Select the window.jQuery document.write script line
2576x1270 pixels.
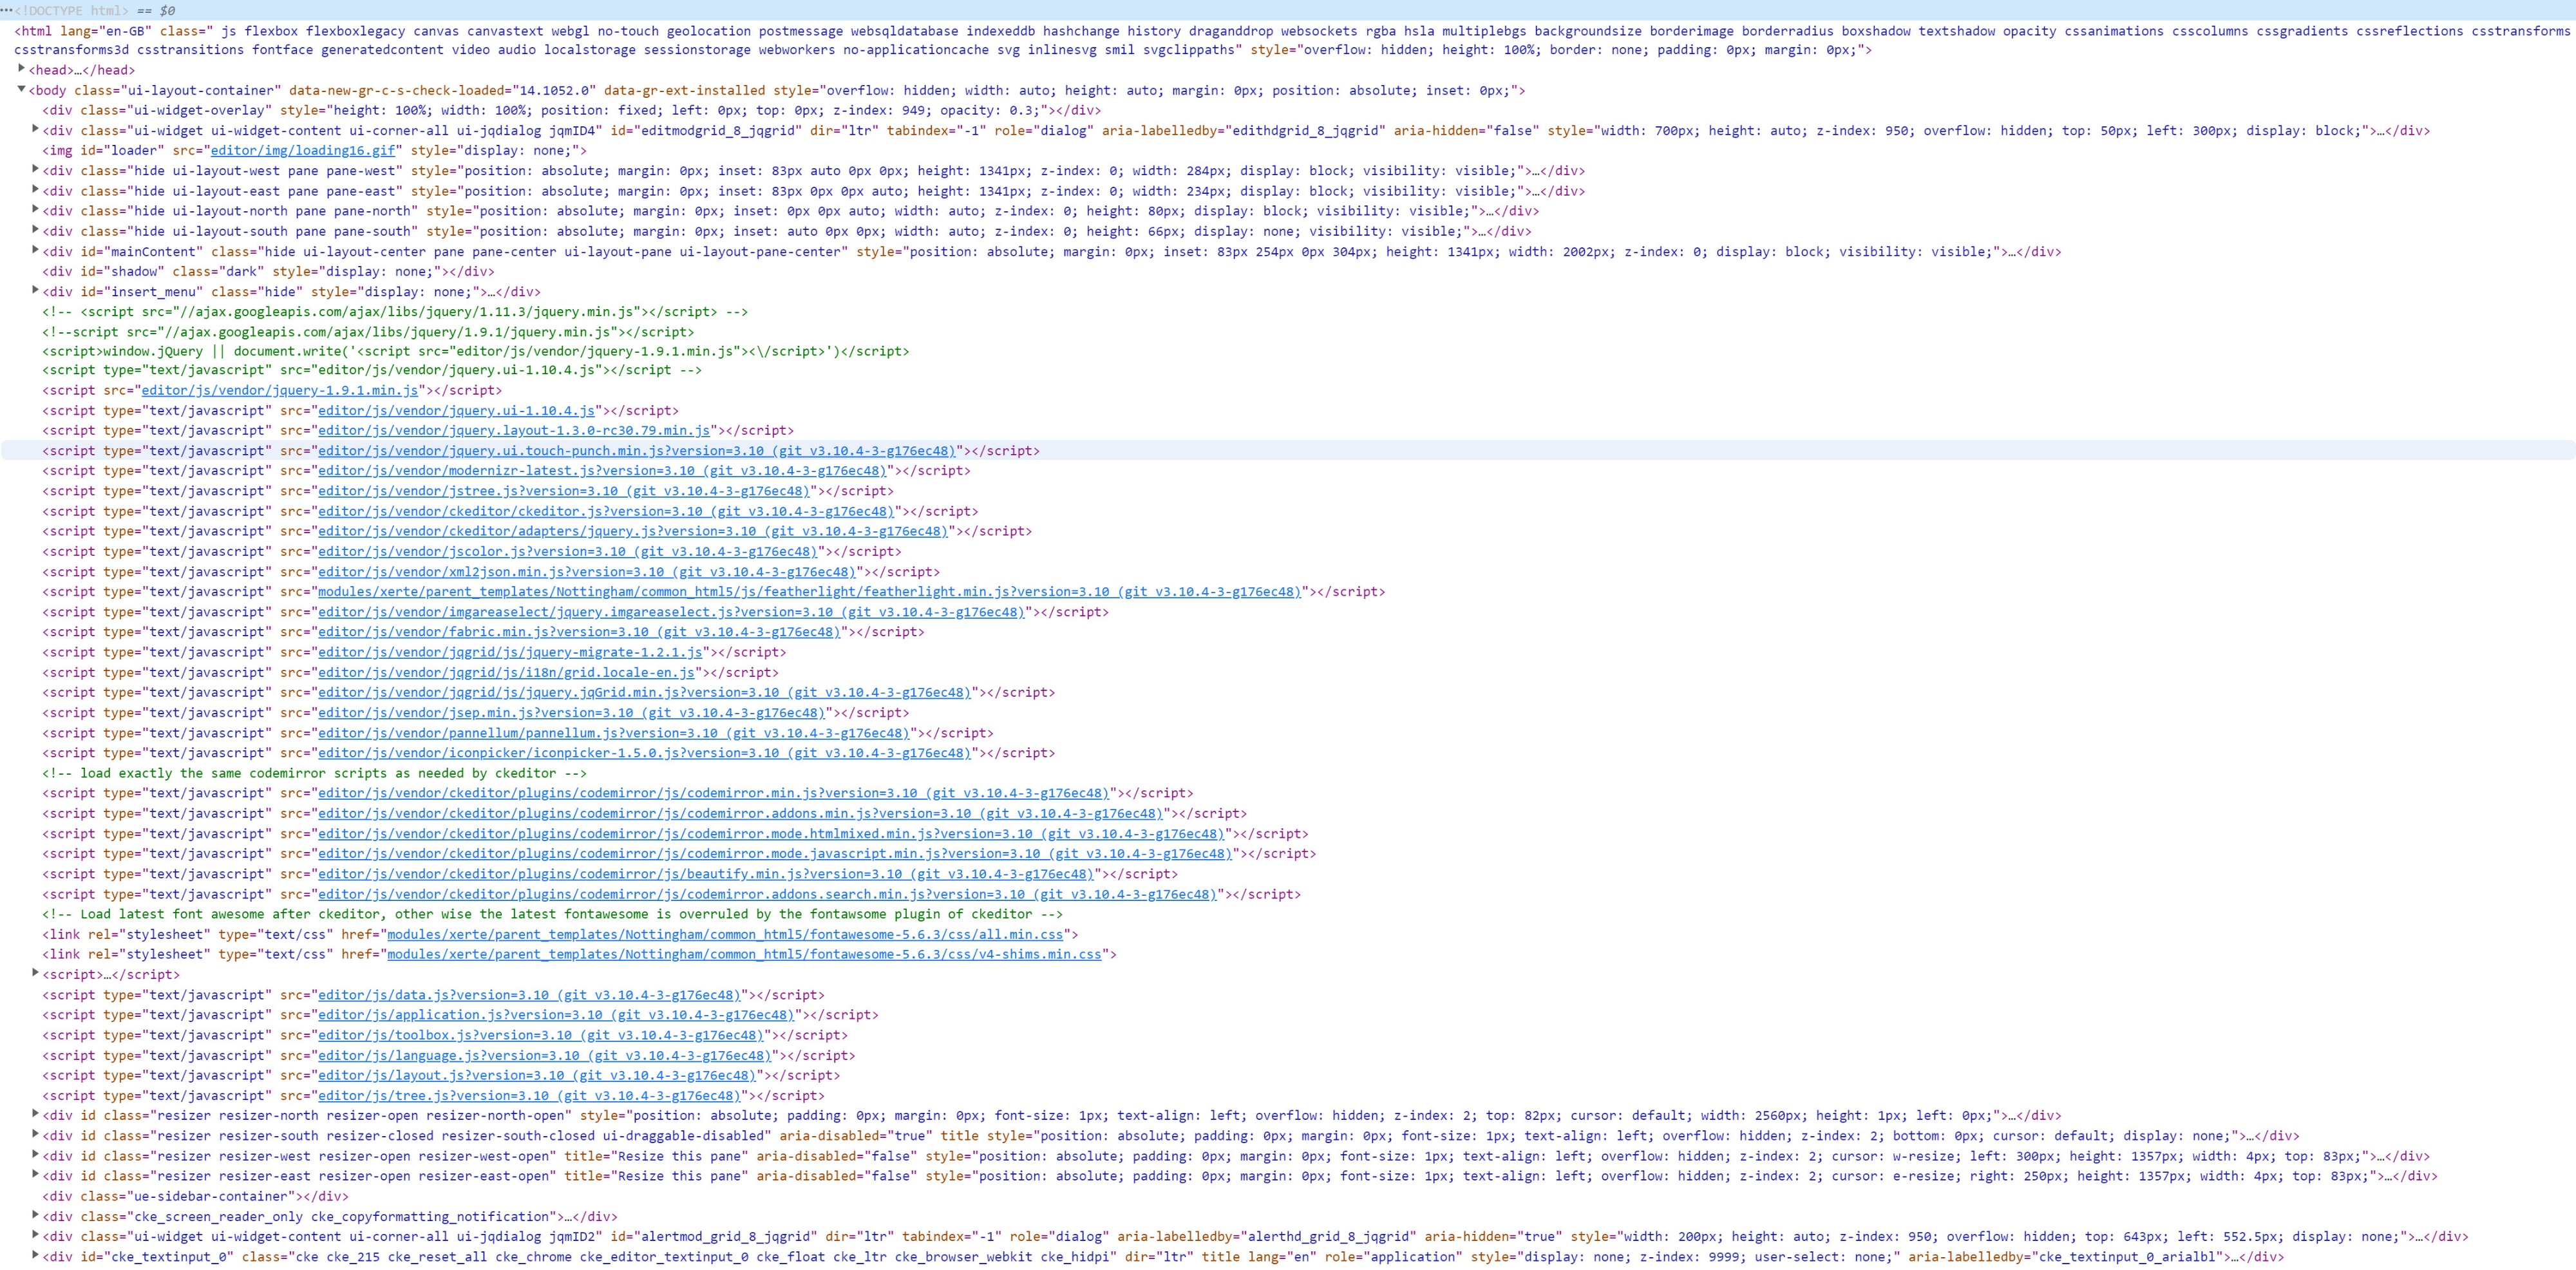point(475,351)
